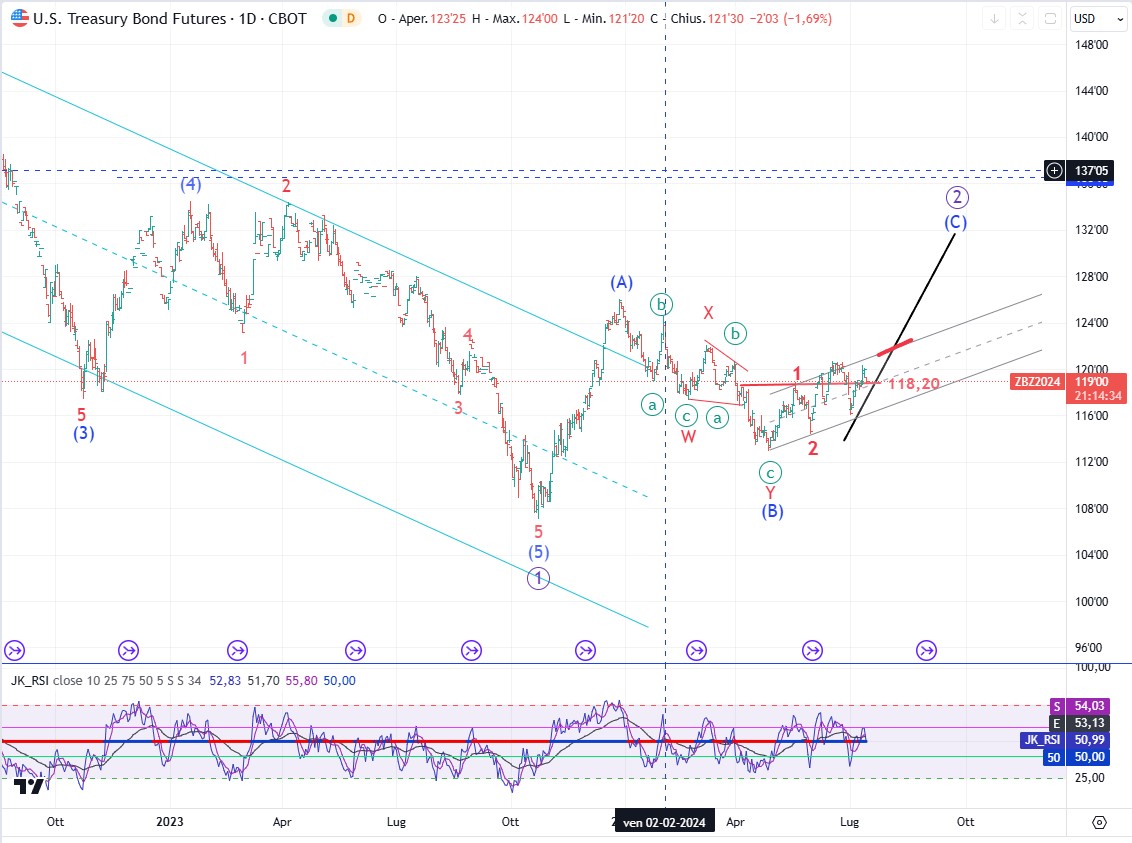1132x843 pixels.
Task: Click the JK_RSI indicator legend name
Action: click(x=30, y=681)
